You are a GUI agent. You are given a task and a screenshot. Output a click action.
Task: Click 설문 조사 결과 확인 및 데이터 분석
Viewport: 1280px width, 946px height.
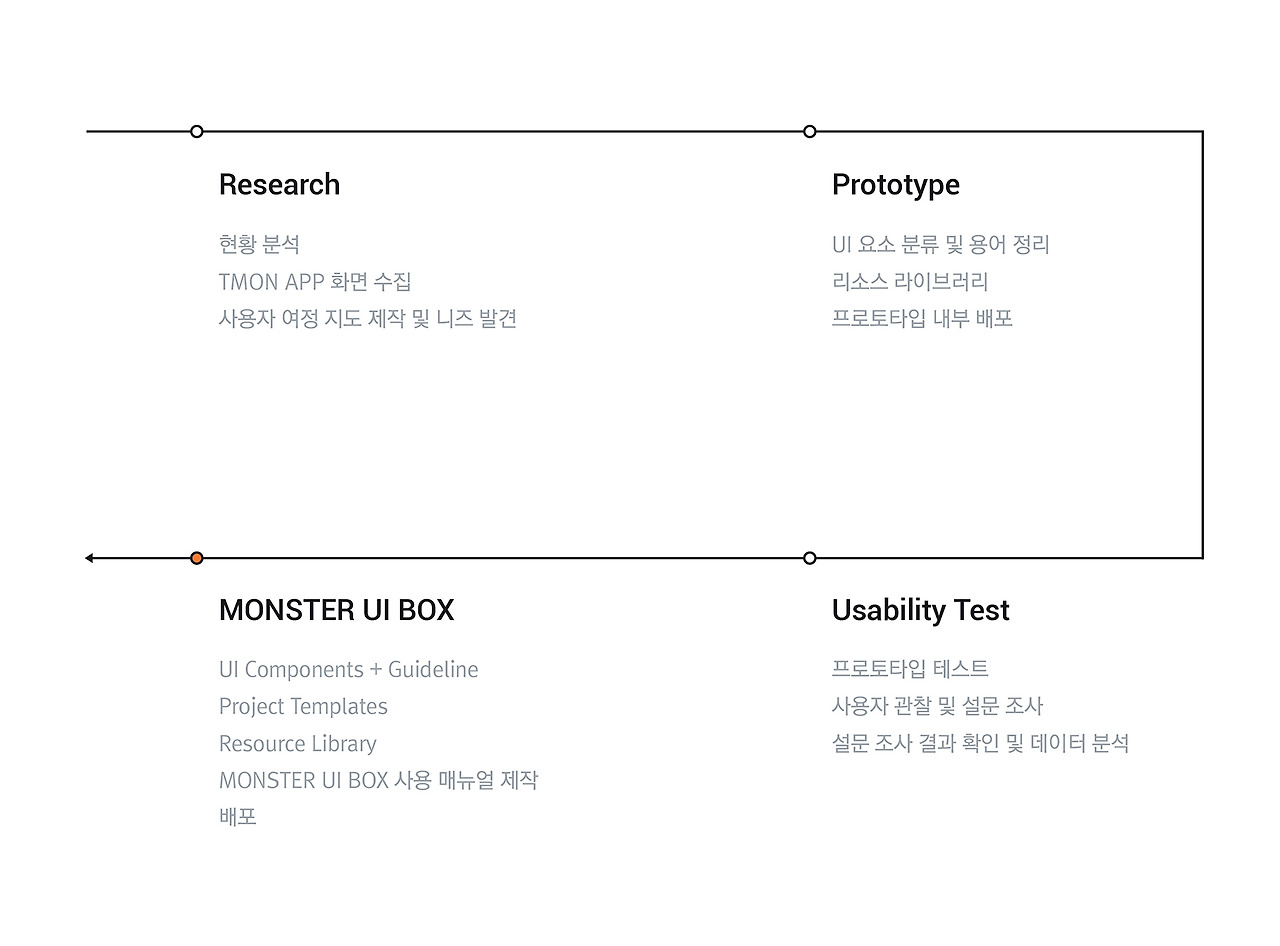pos(980,744)
